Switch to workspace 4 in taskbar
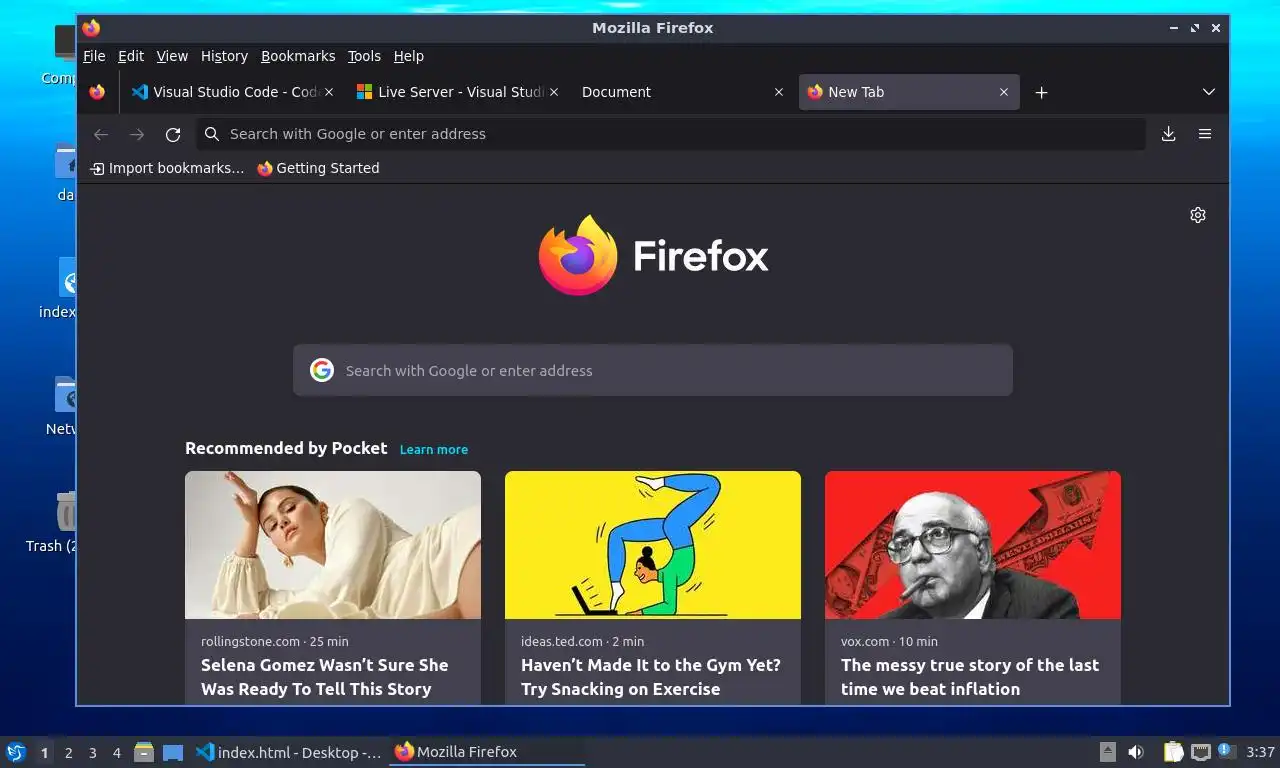The width and height of the screenshot is (1280, 768). tap(117, 753)
